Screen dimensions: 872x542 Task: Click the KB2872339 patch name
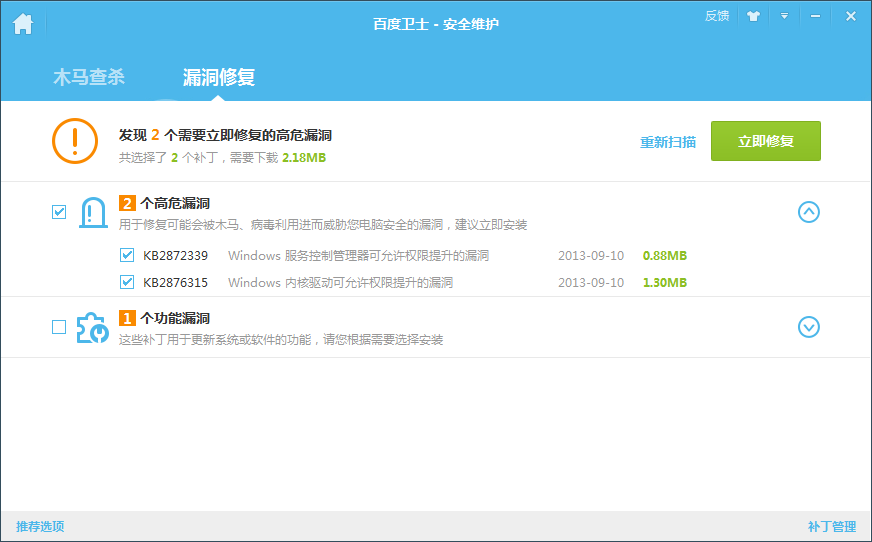point(176,256)
